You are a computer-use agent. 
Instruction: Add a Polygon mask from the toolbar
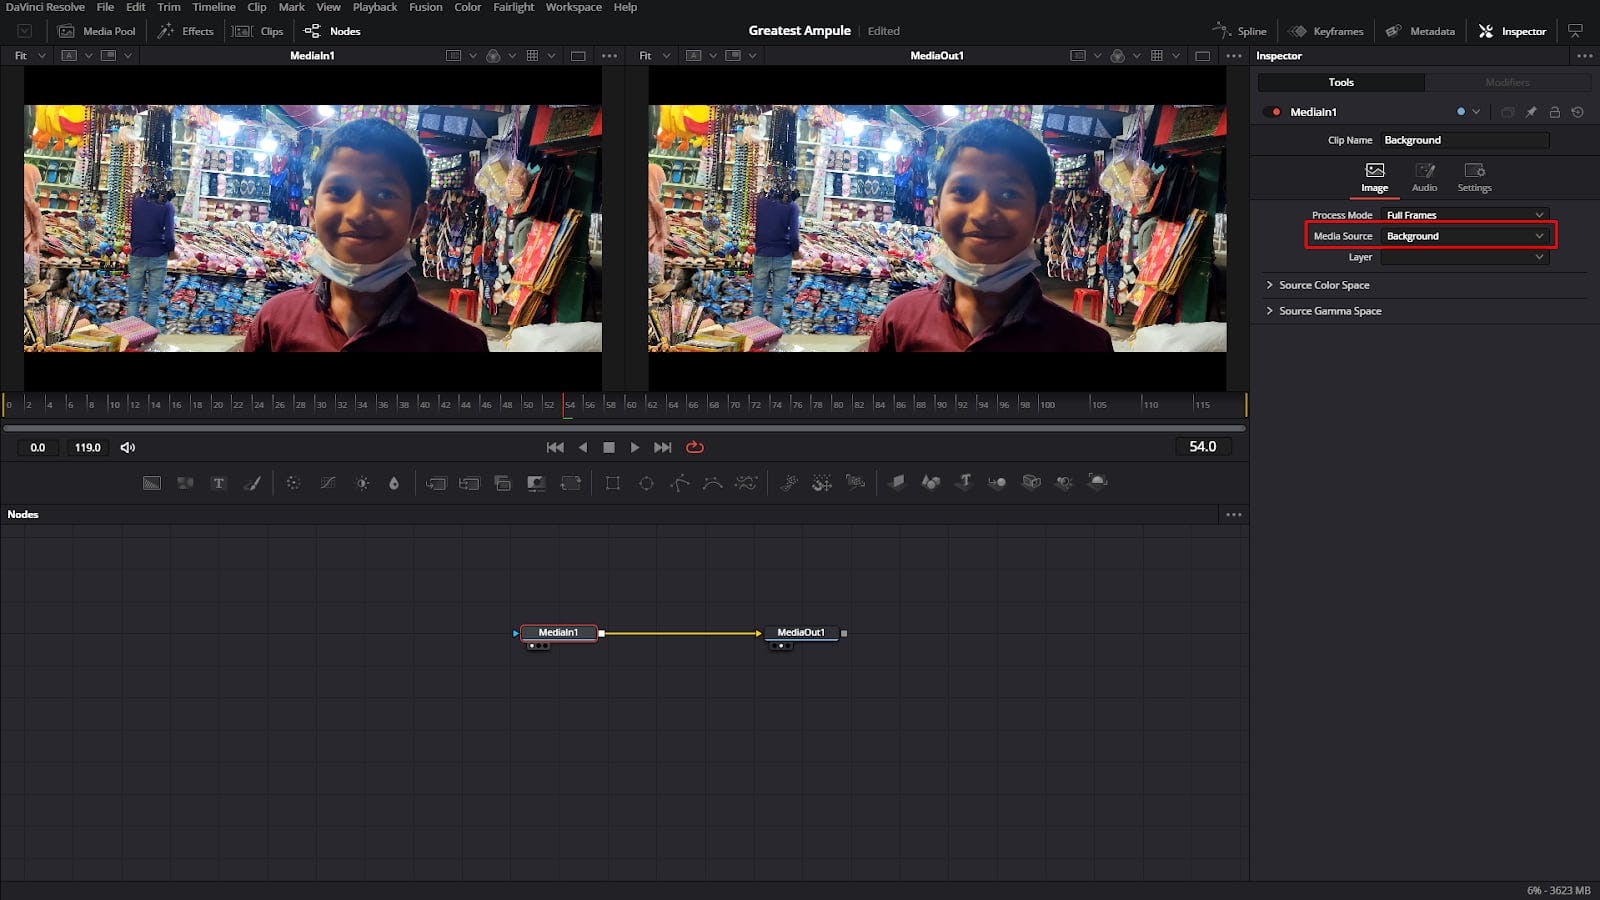pos(679,483)
